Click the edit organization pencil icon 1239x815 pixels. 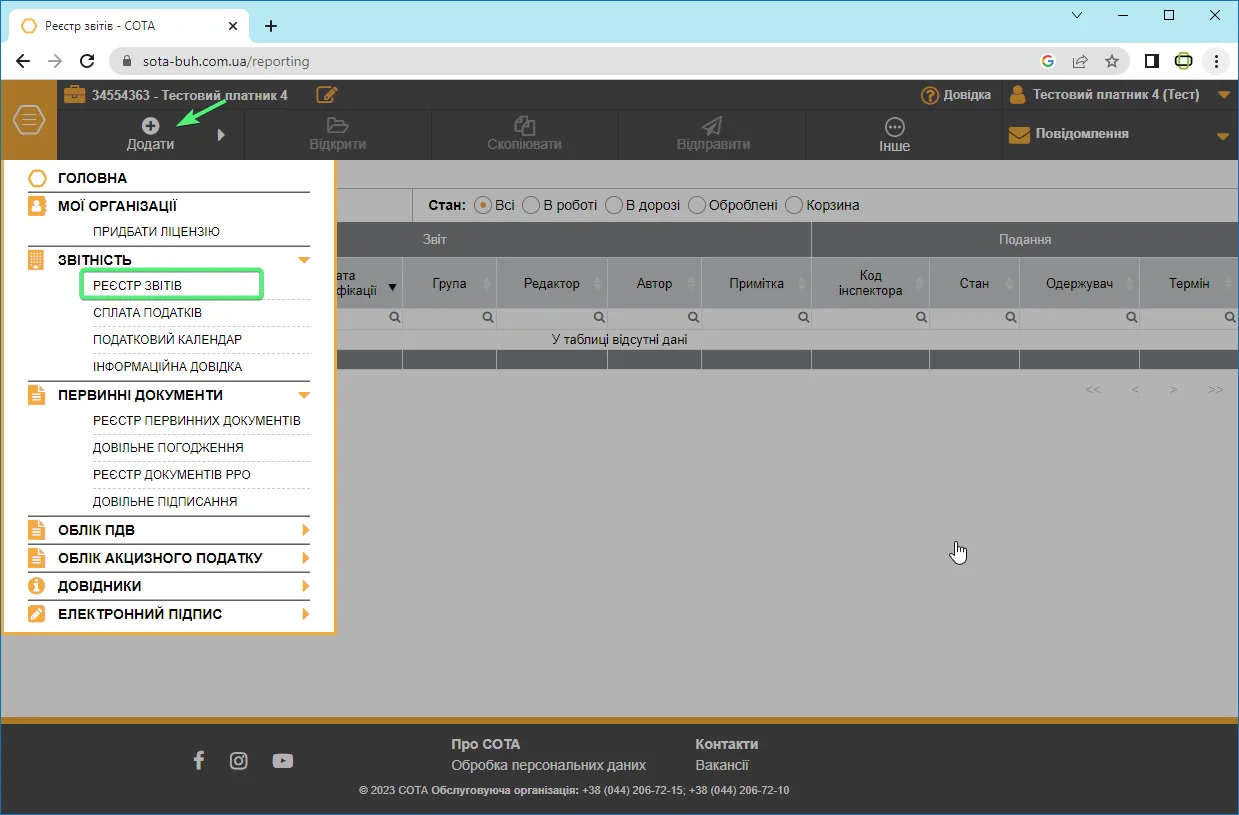(x=327, y=95)
